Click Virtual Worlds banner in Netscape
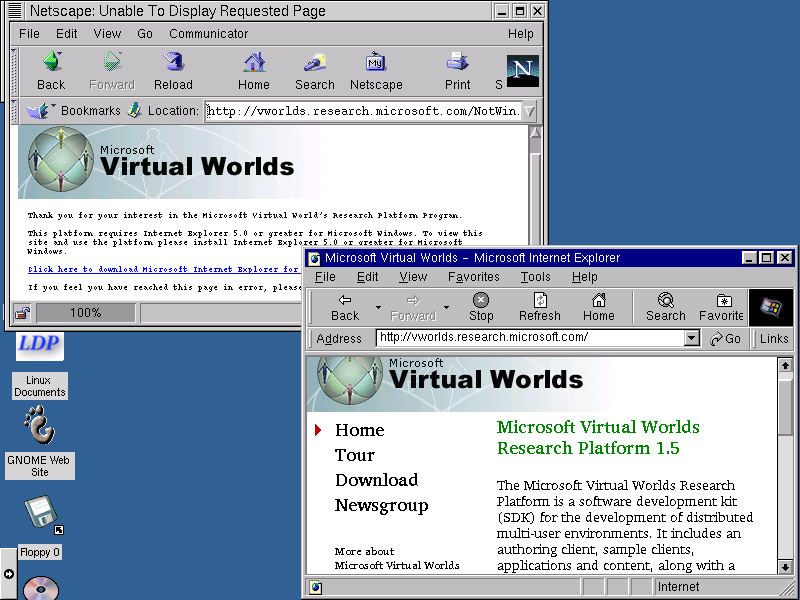800x600 pixels. pyautogui.click(x=170, y=162)
